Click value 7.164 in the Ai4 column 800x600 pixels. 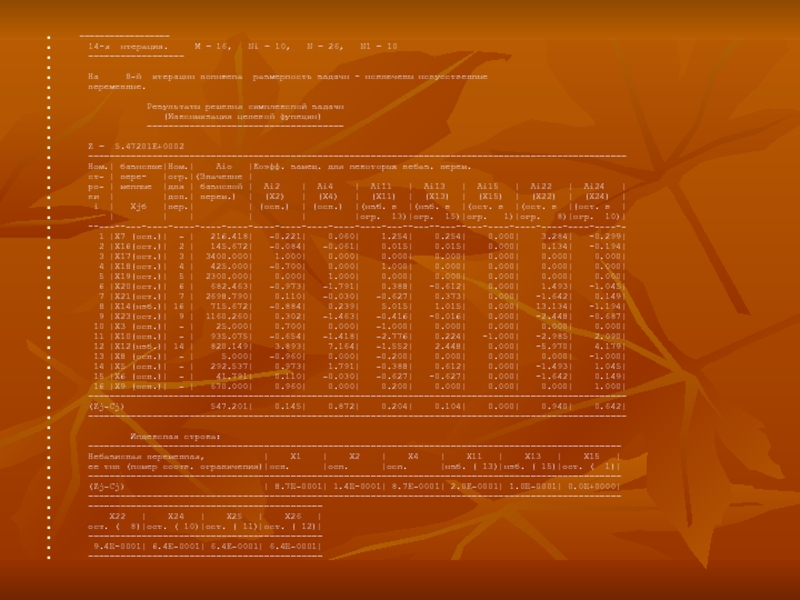point(341,346)
